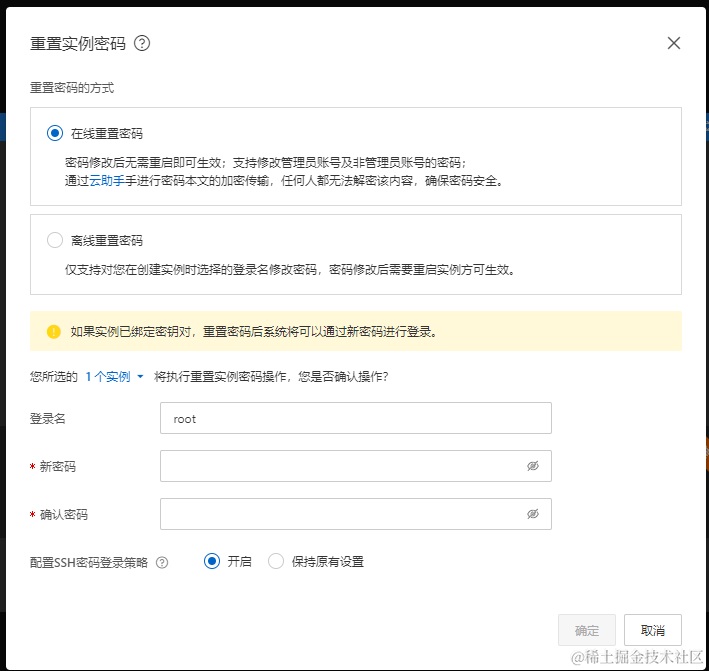This screenshot has height=671, width=709.
Task: Click the 登录名 root input field
Action: 356,418
